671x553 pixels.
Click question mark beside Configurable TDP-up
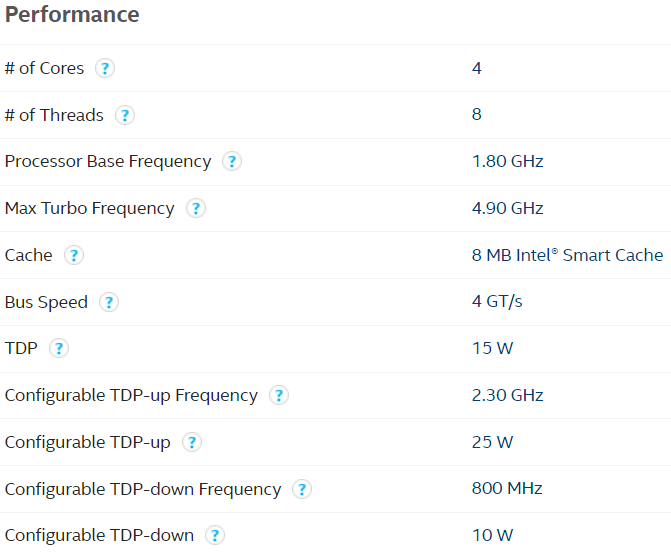(x=192, y=442)
